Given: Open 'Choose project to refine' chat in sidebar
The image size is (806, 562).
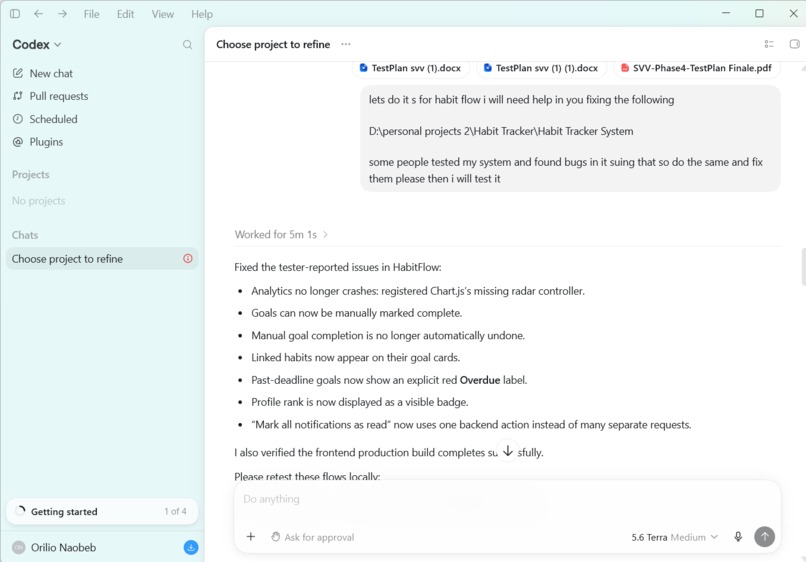Looking at the screenshot, I should click(x=102, y=259).
